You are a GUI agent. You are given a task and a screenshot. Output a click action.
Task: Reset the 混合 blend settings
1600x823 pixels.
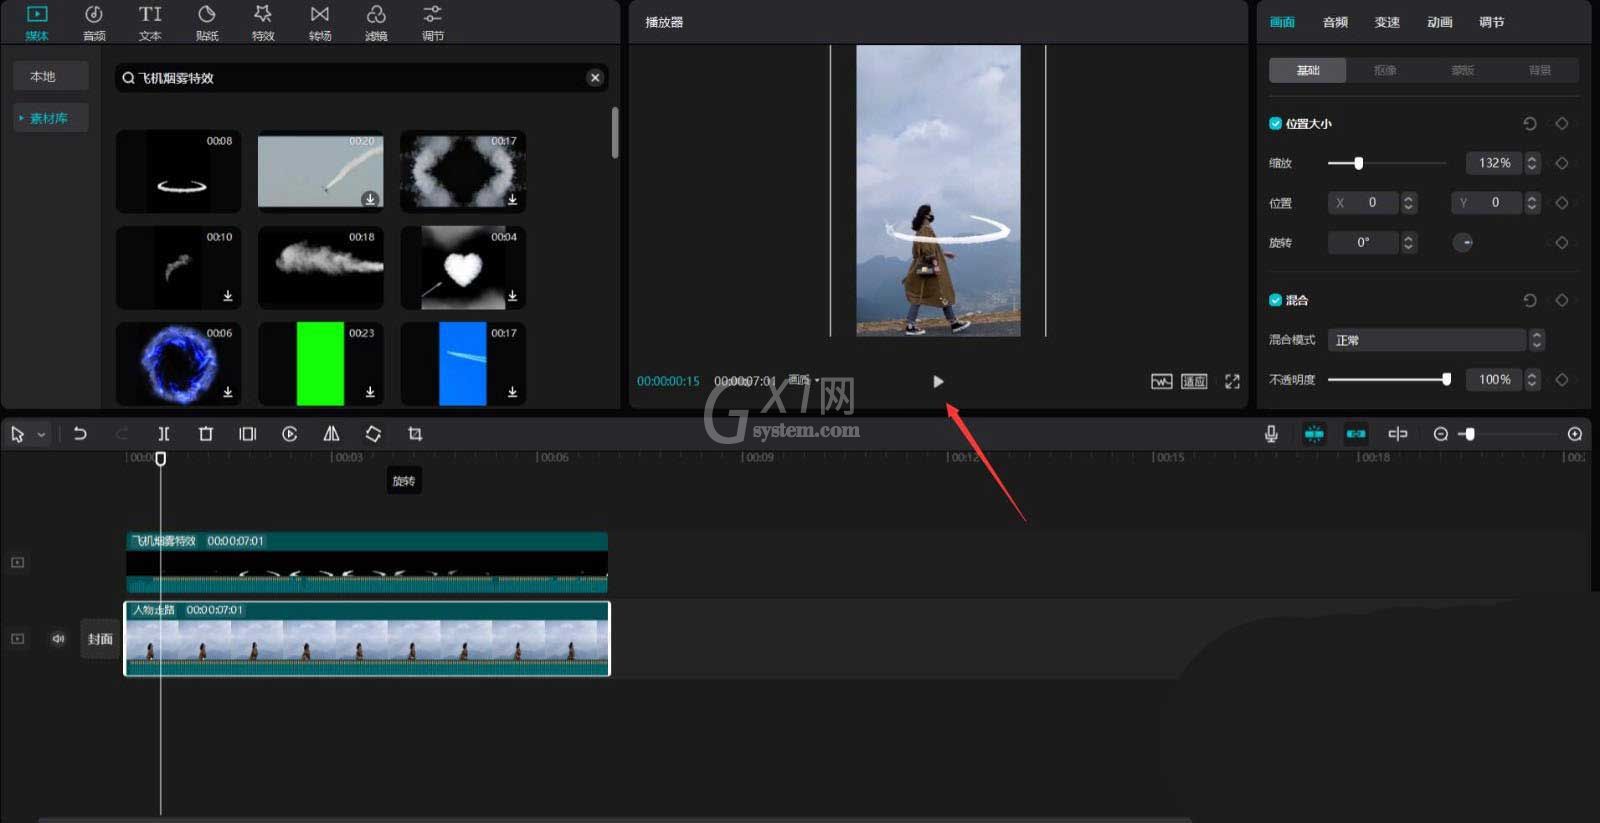click(x=1529, y=300)
